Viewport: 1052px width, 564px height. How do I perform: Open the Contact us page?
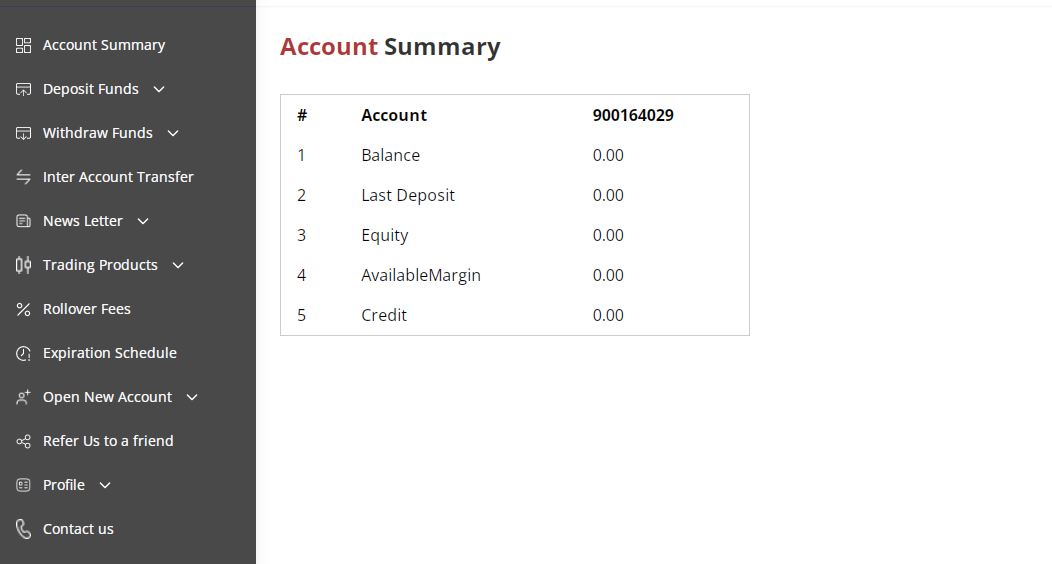click(x=78, y=529)
